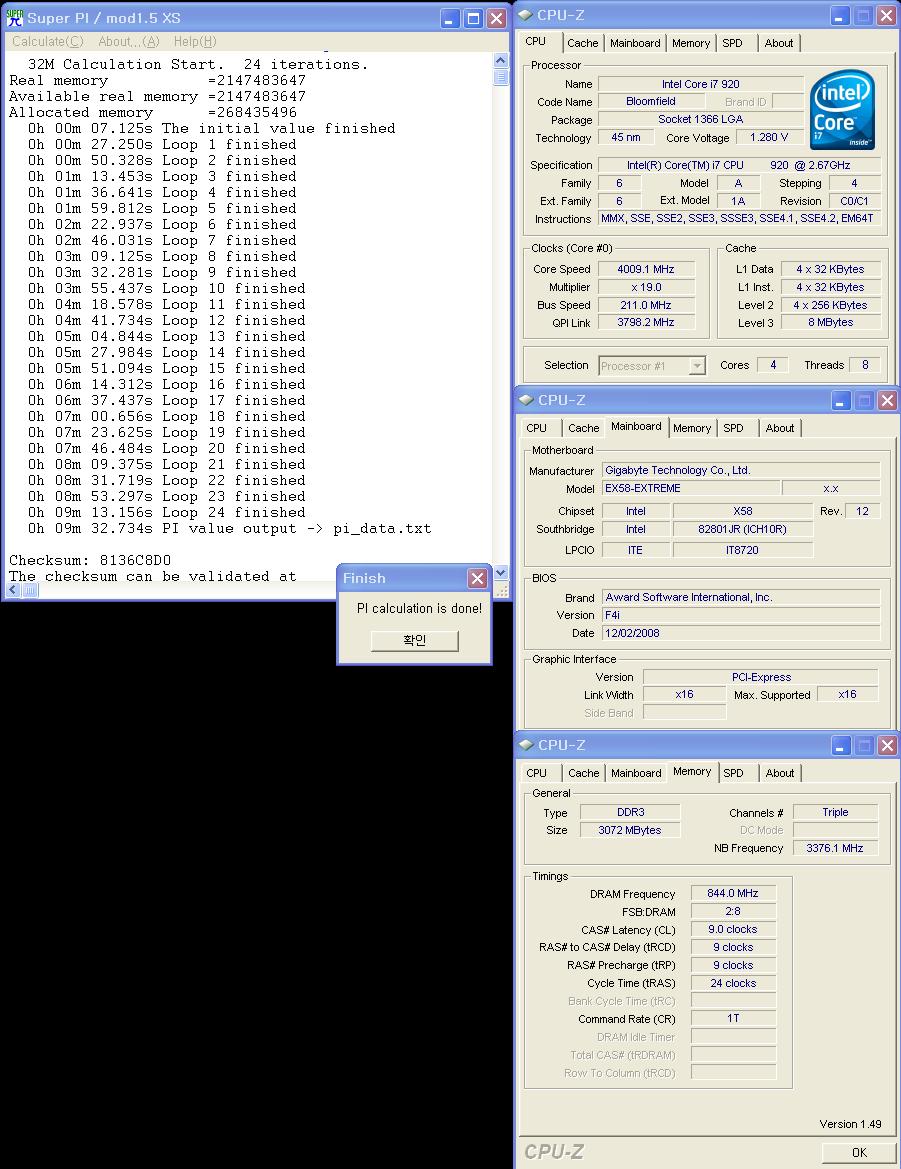This screenshot has height=1169, width=901.
Task: Click the Multiplier value x 19.0
Action: (x=645, y=287)
